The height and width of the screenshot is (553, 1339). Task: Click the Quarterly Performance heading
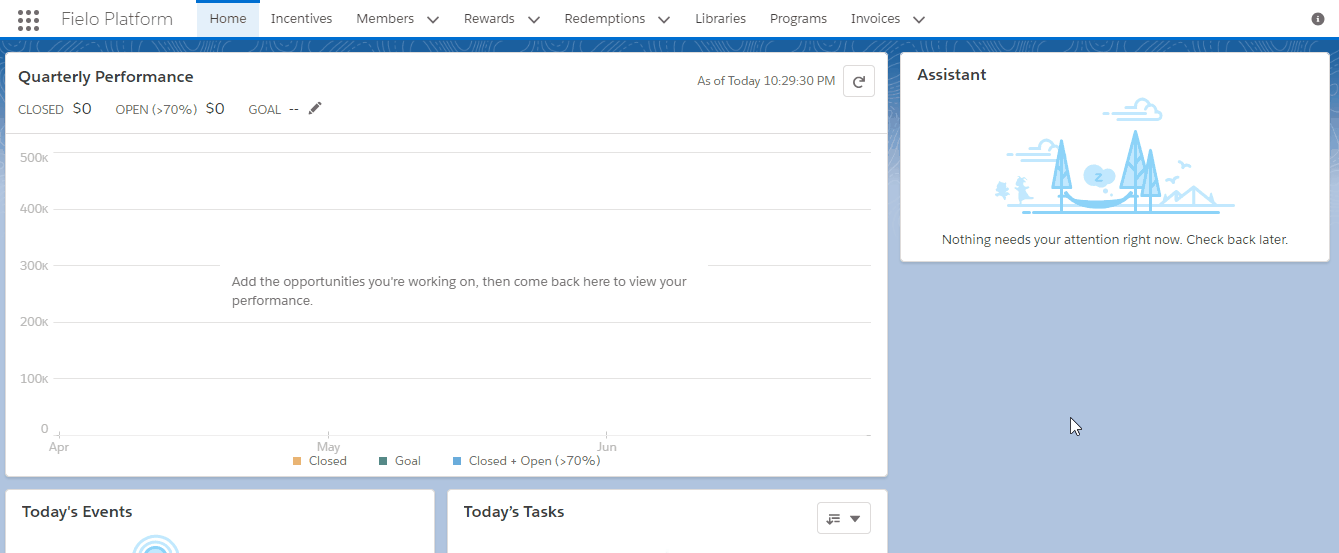[x=106, y=77]
